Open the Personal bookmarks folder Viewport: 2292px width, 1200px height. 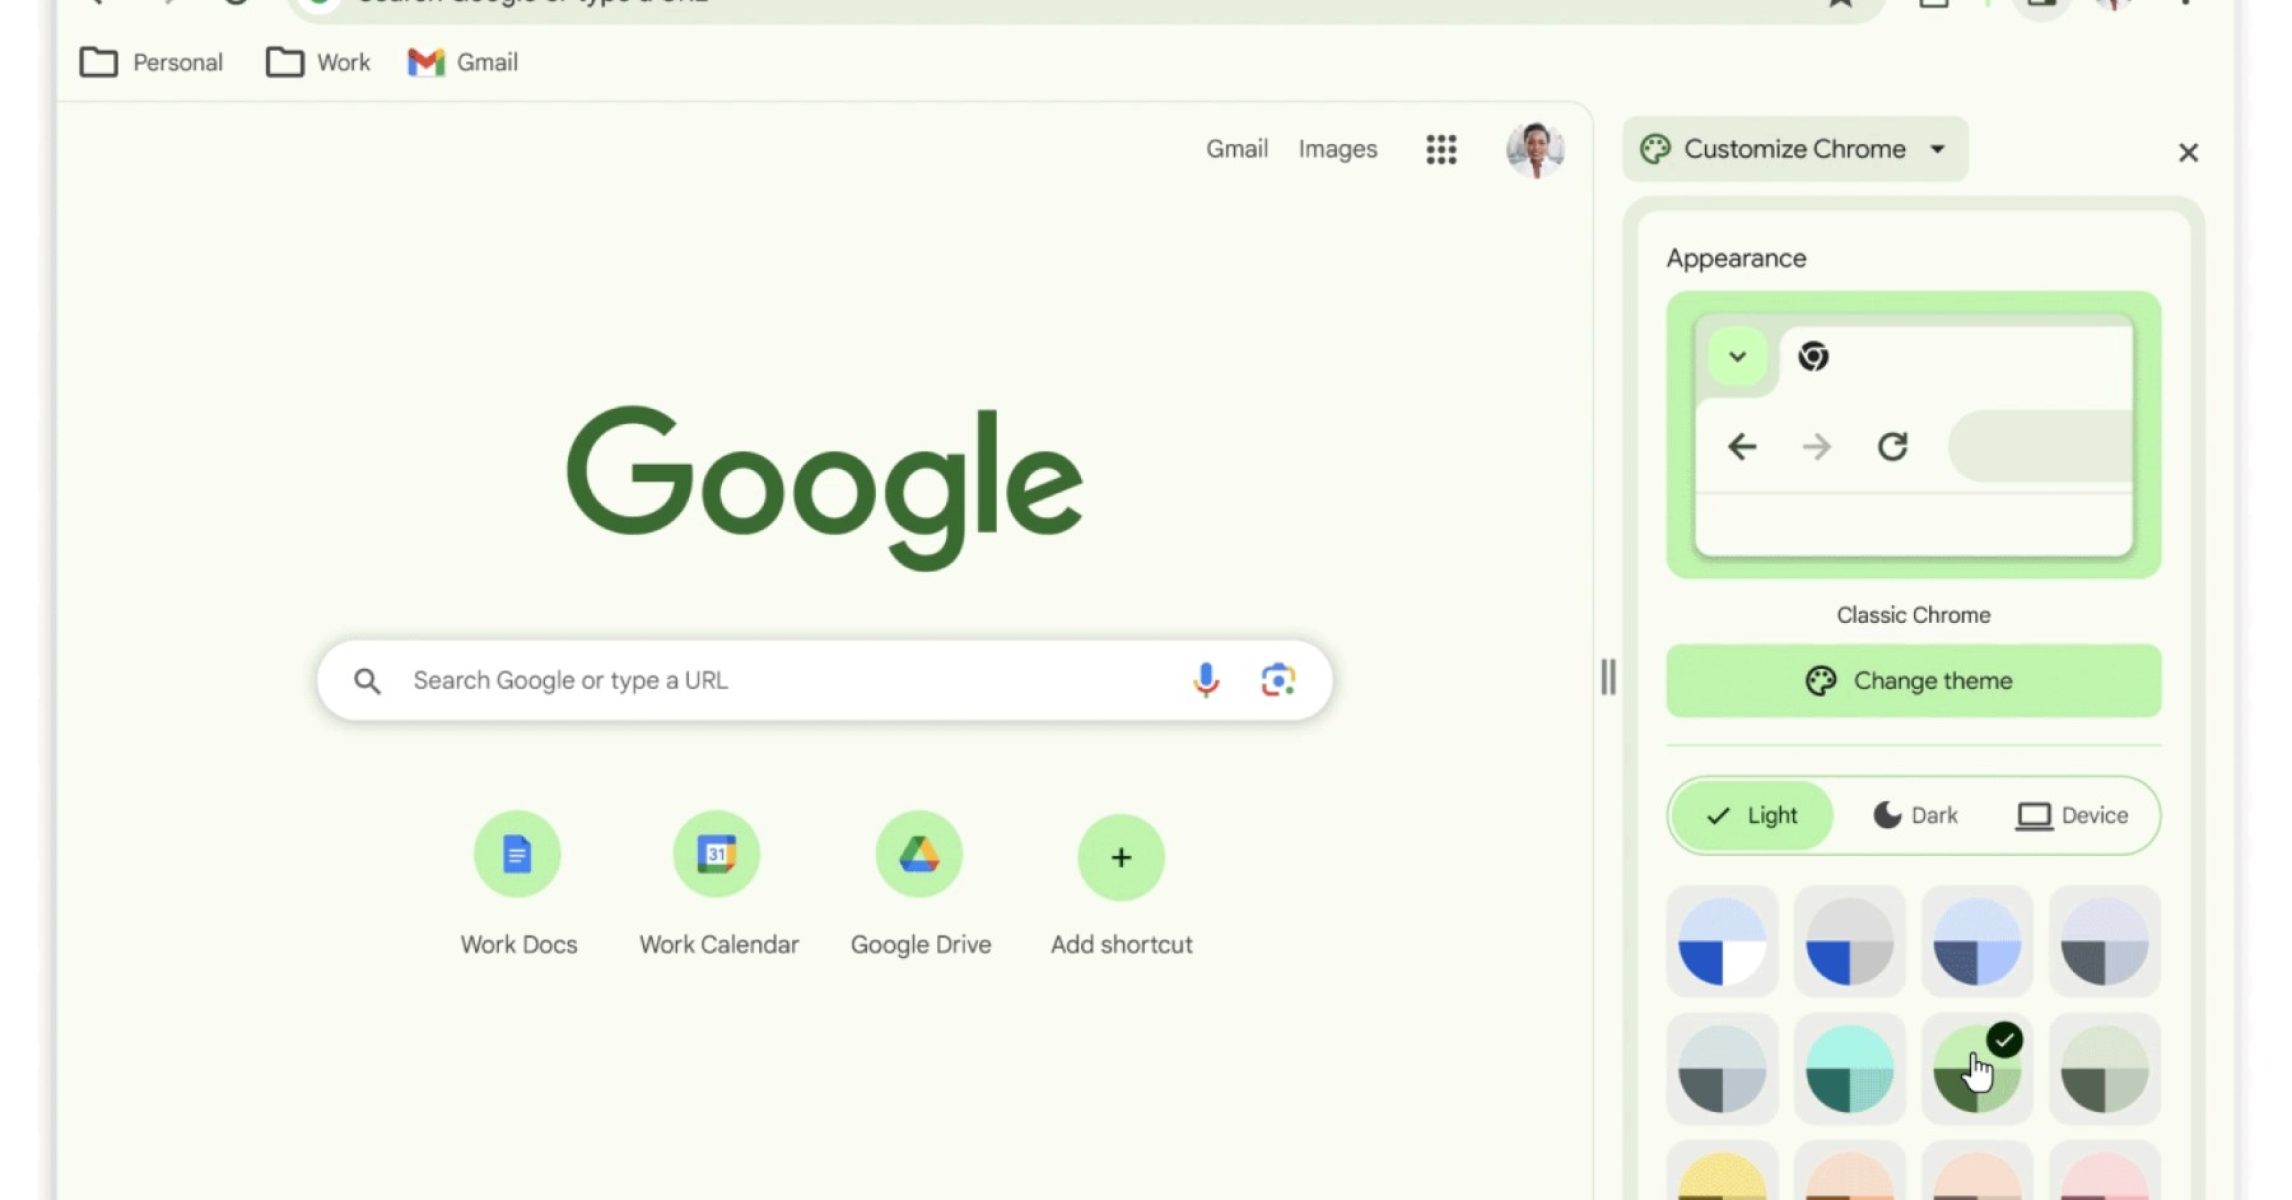151,62
